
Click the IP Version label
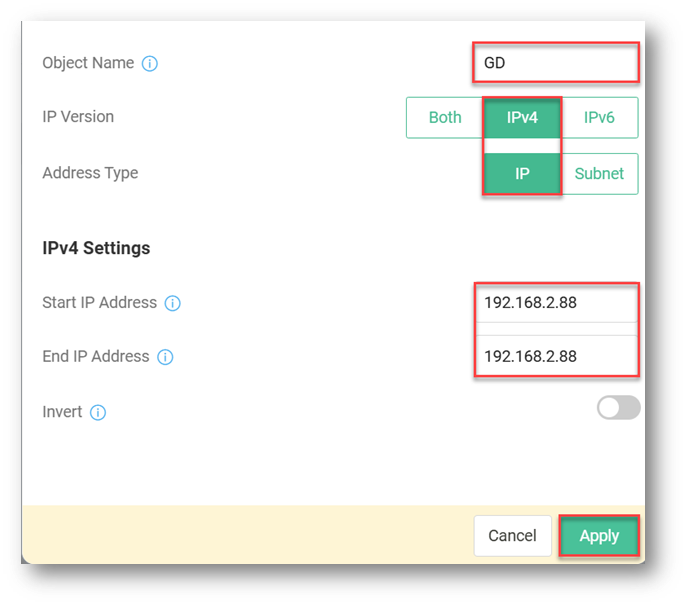(78, 117)
